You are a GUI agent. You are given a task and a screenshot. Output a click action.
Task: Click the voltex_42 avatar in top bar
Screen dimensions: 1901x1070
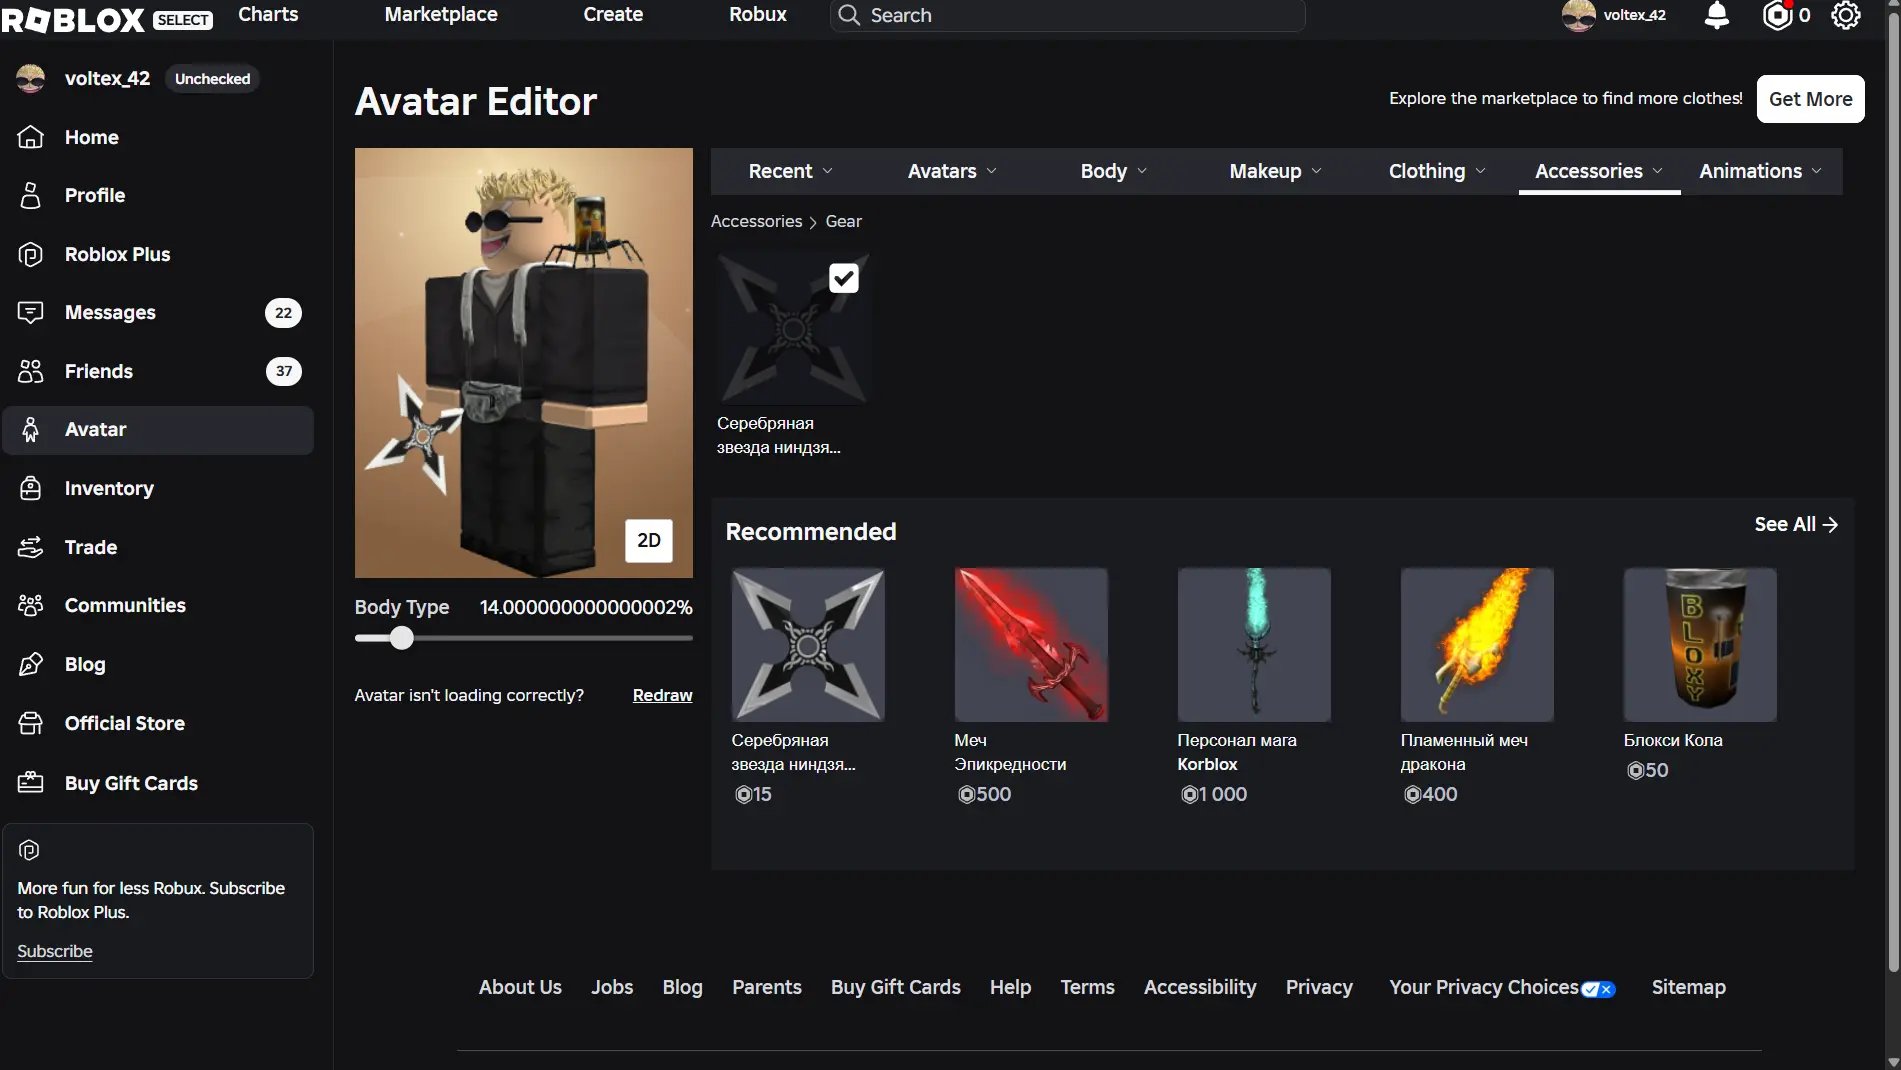pyautogui.click(x=1579, y=15)
